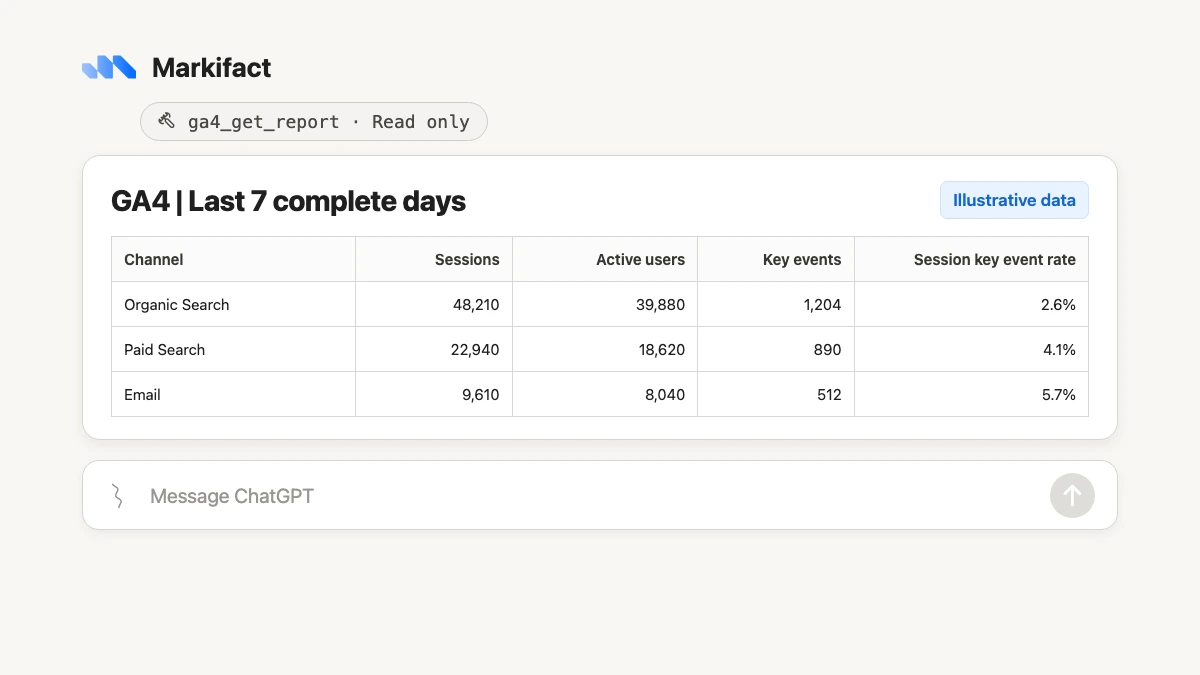Click the send arrow button
This screenshot has height=675, width=1200.
click(x=1072, y=495)
